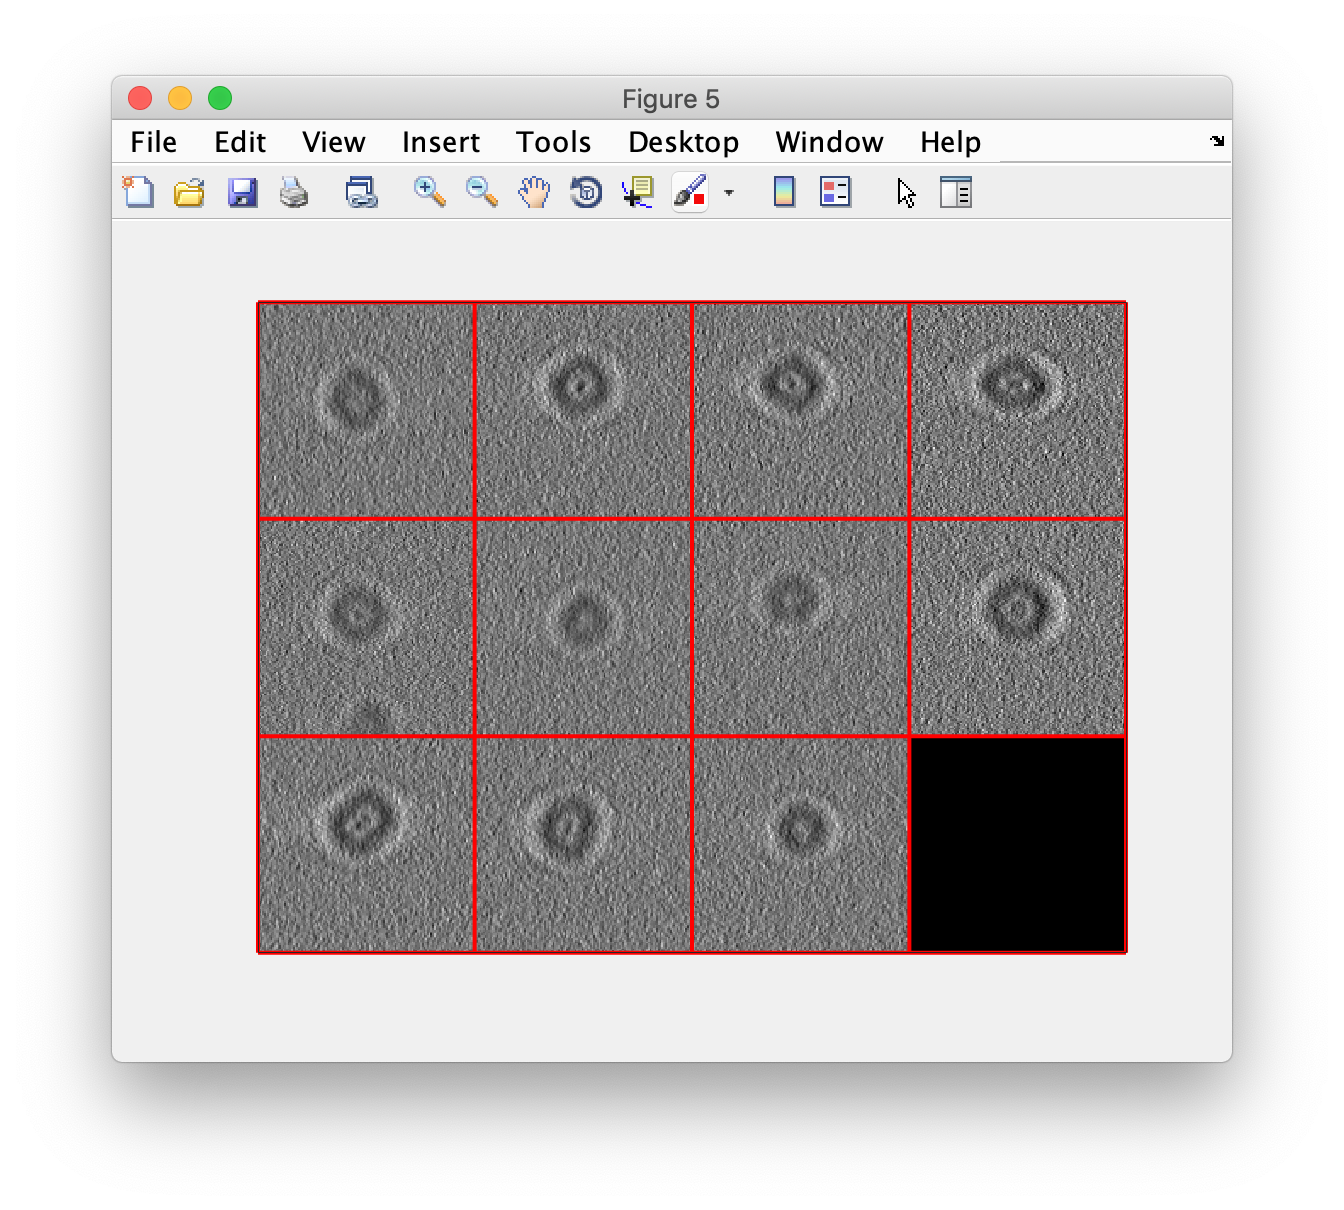Open a file with the folder icon

coord(189,192)
